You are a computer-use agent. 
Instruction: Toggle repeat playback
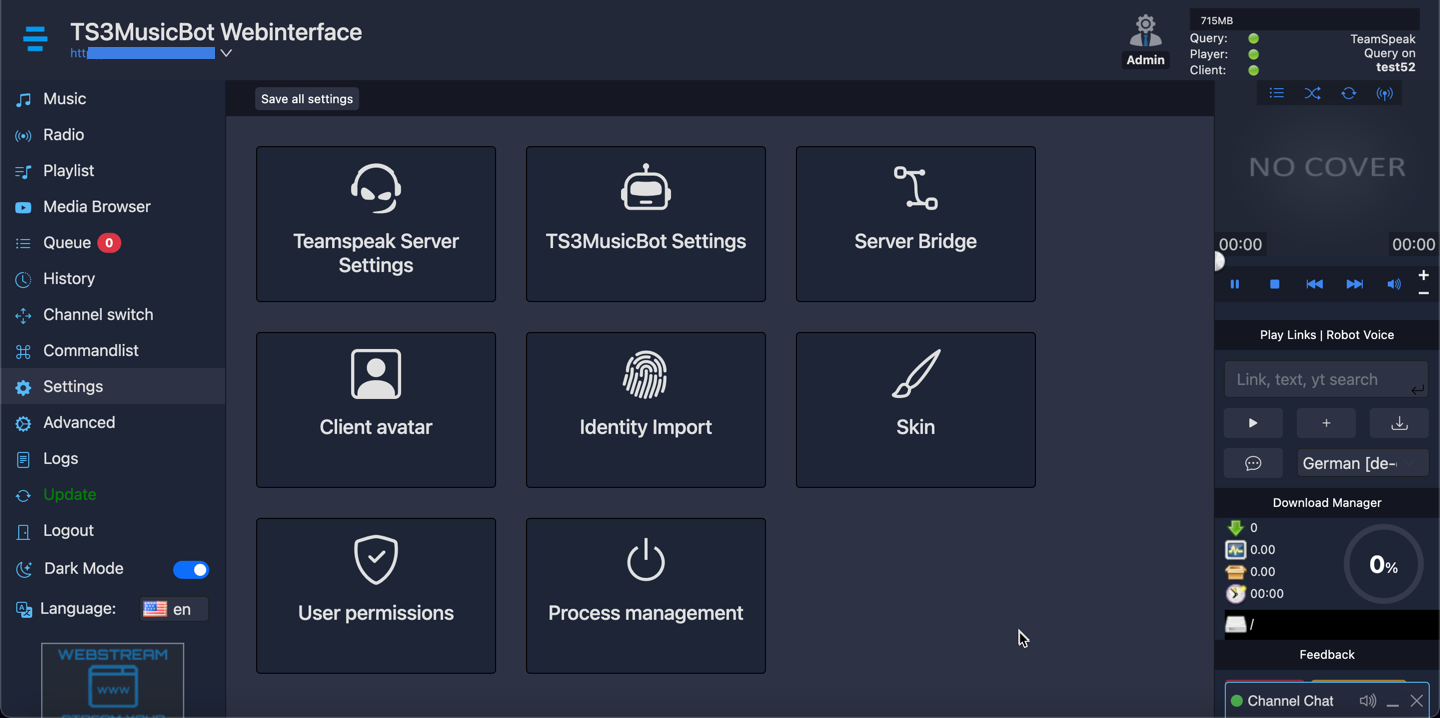click(x=1349, y=93)
